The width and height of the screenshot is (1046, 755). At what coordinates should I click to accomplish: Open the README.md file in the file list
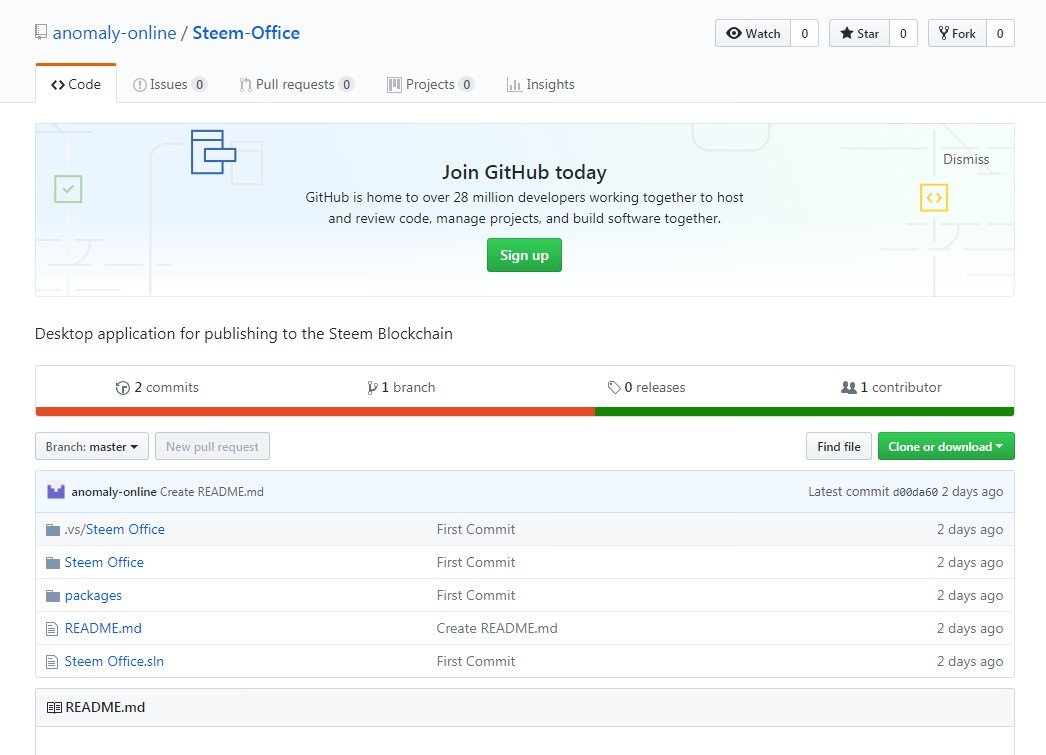click(103, 628)
